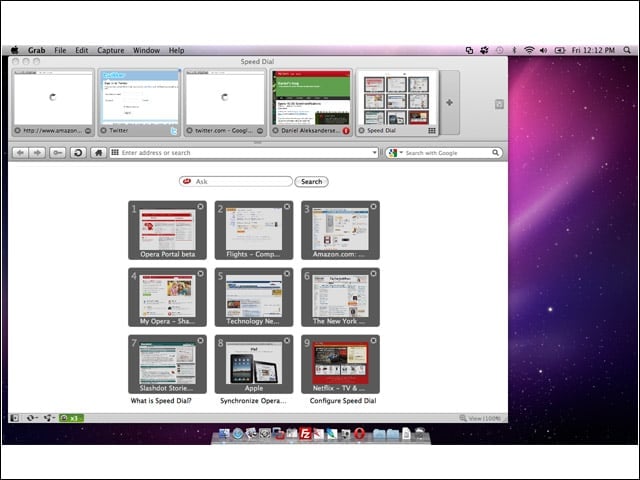
Task: Open Opera Link sync status icon
Action: pyautogui.click(x=32, y=418)
